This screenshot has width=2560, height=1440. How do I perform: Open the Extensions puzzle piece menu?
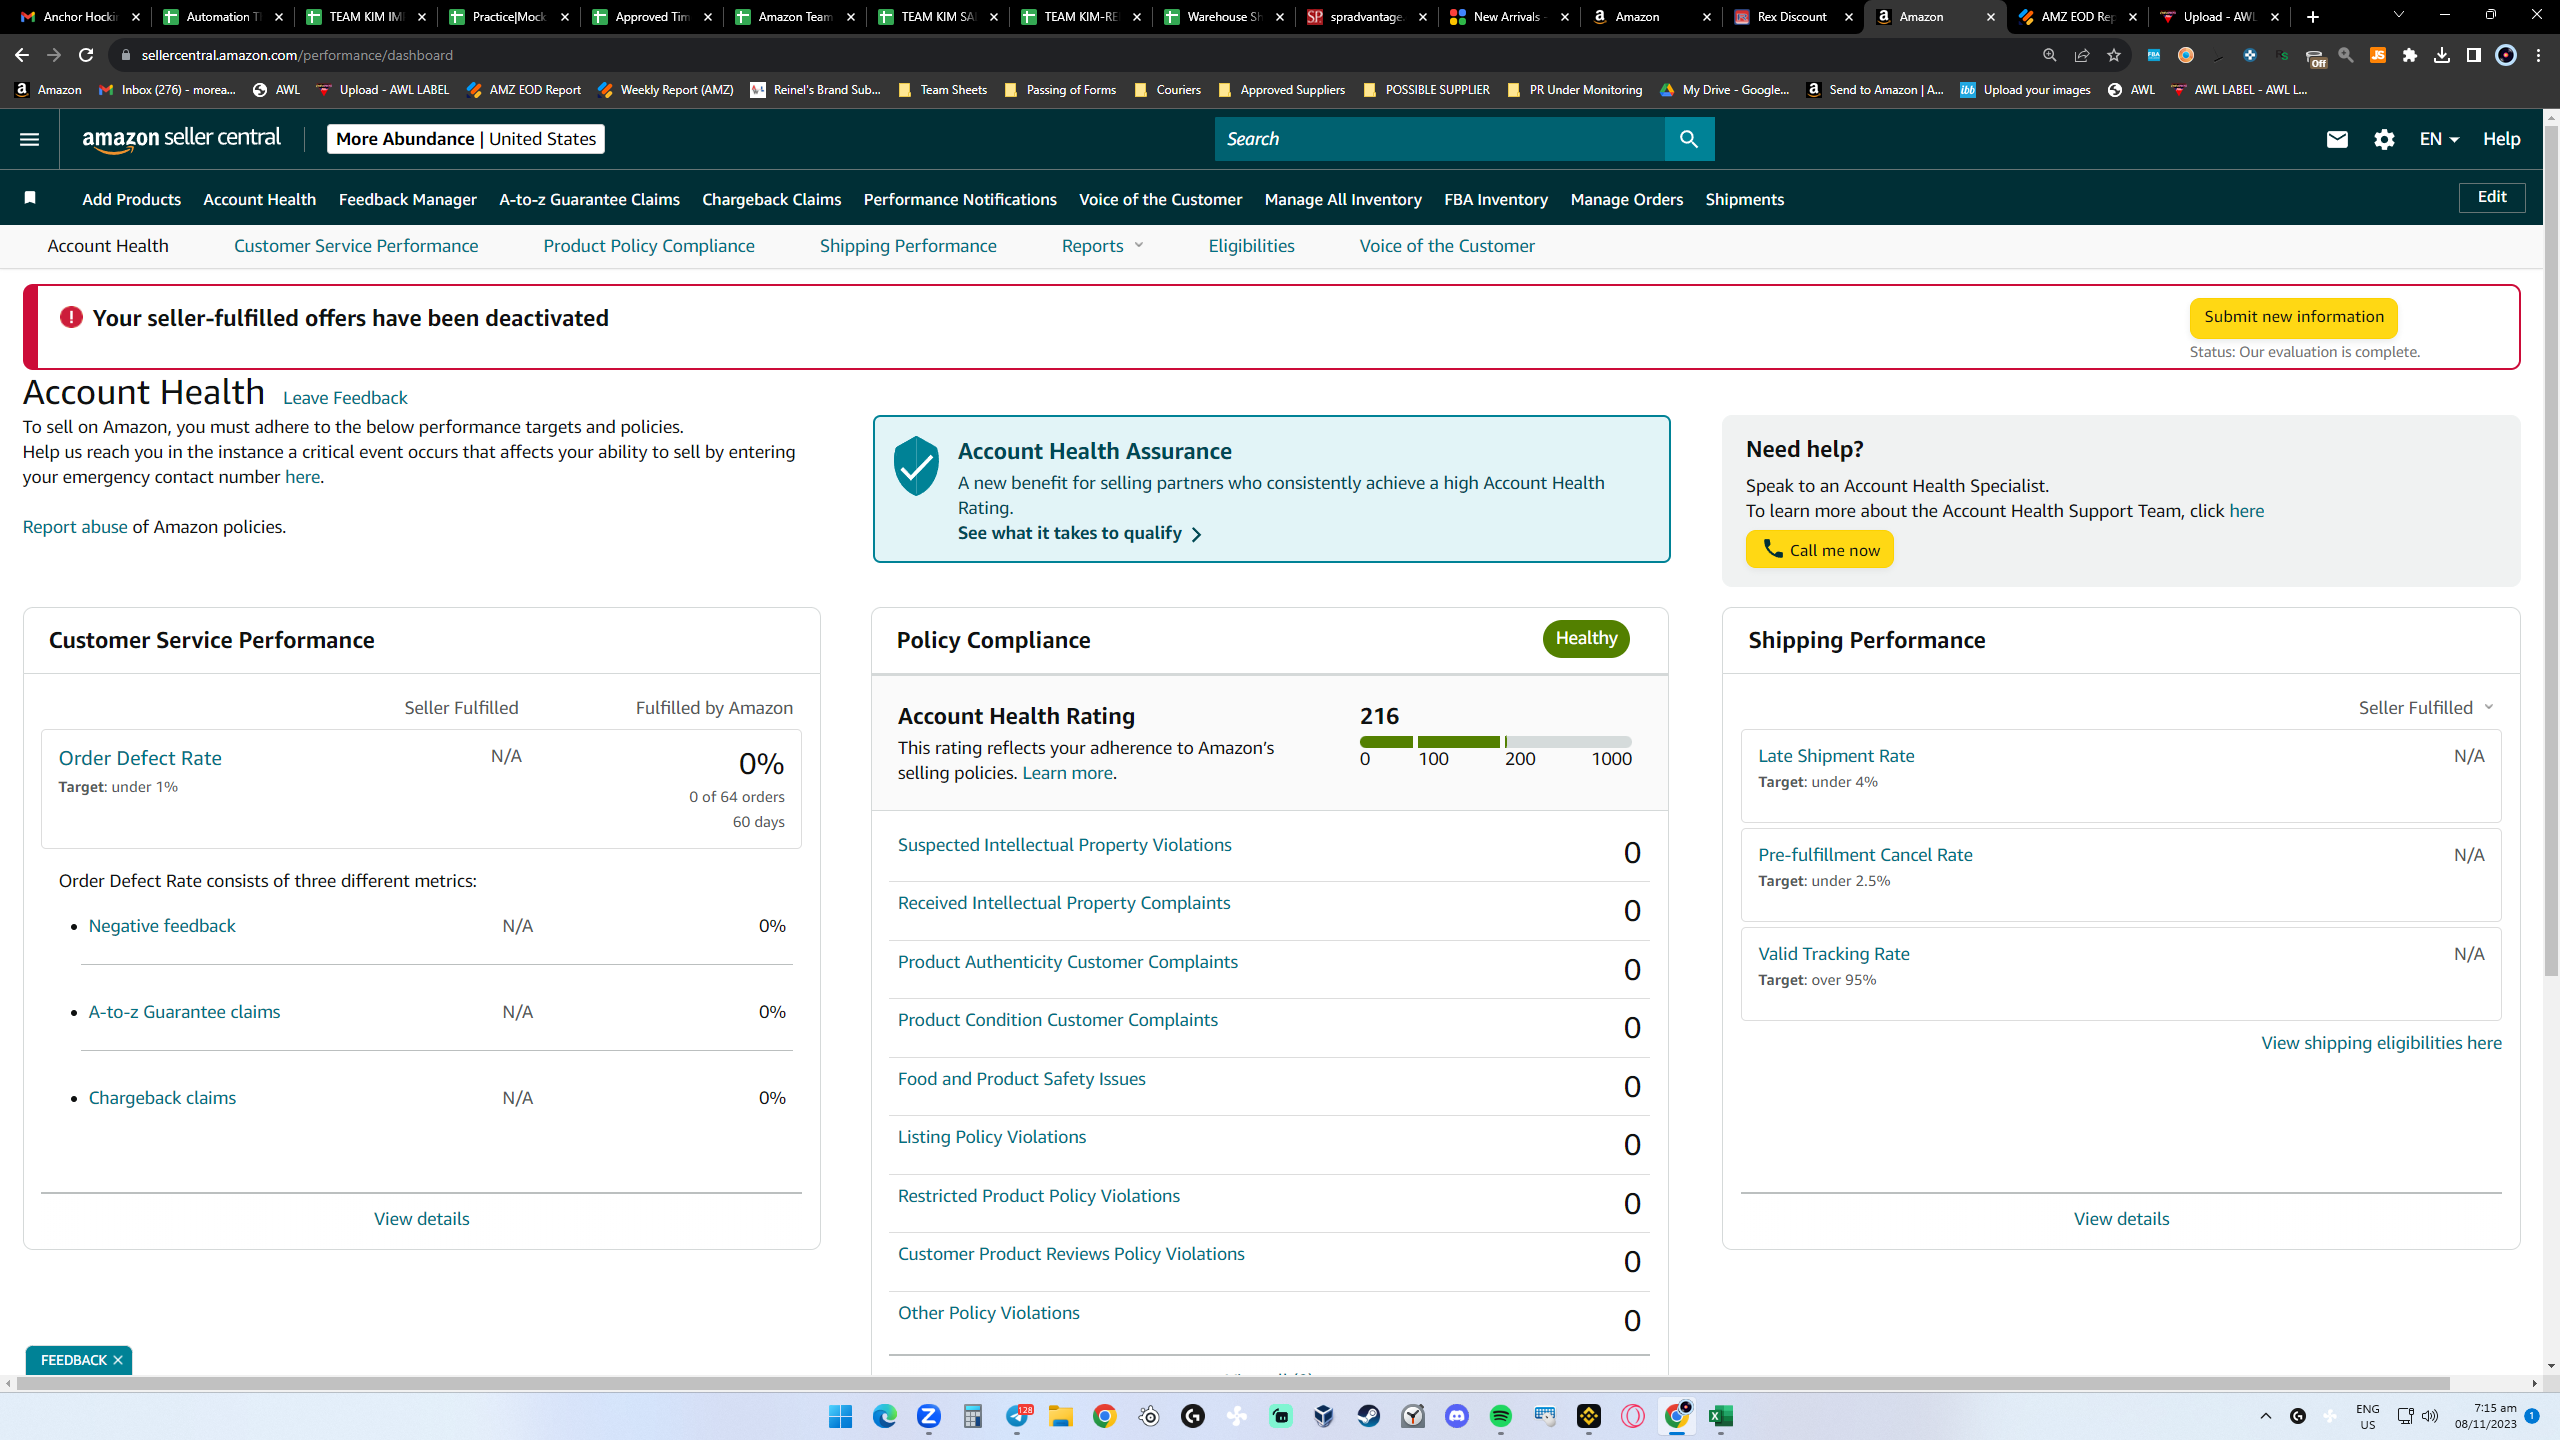(2410, 55)
